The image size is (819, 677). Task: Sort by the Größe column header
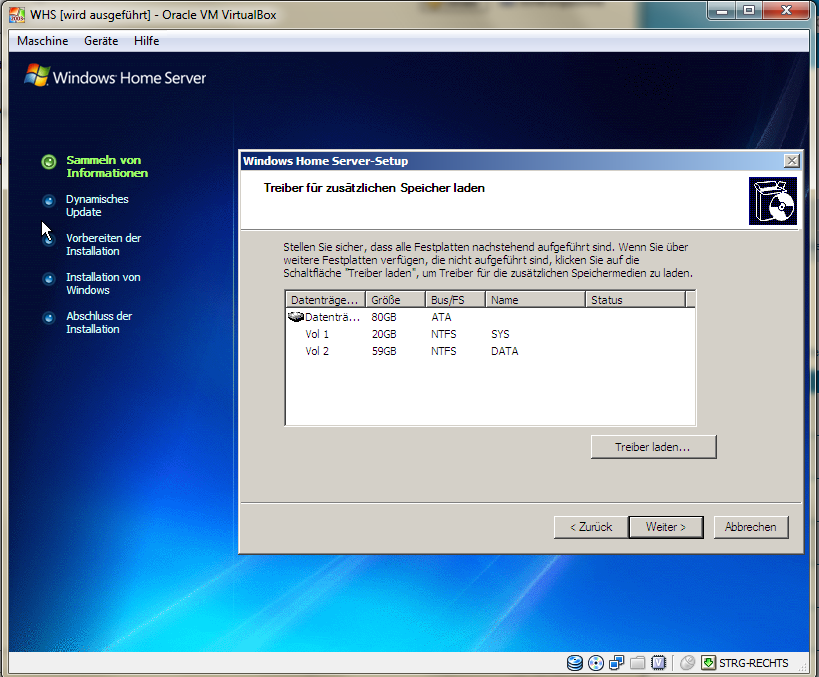click(395, 300)
